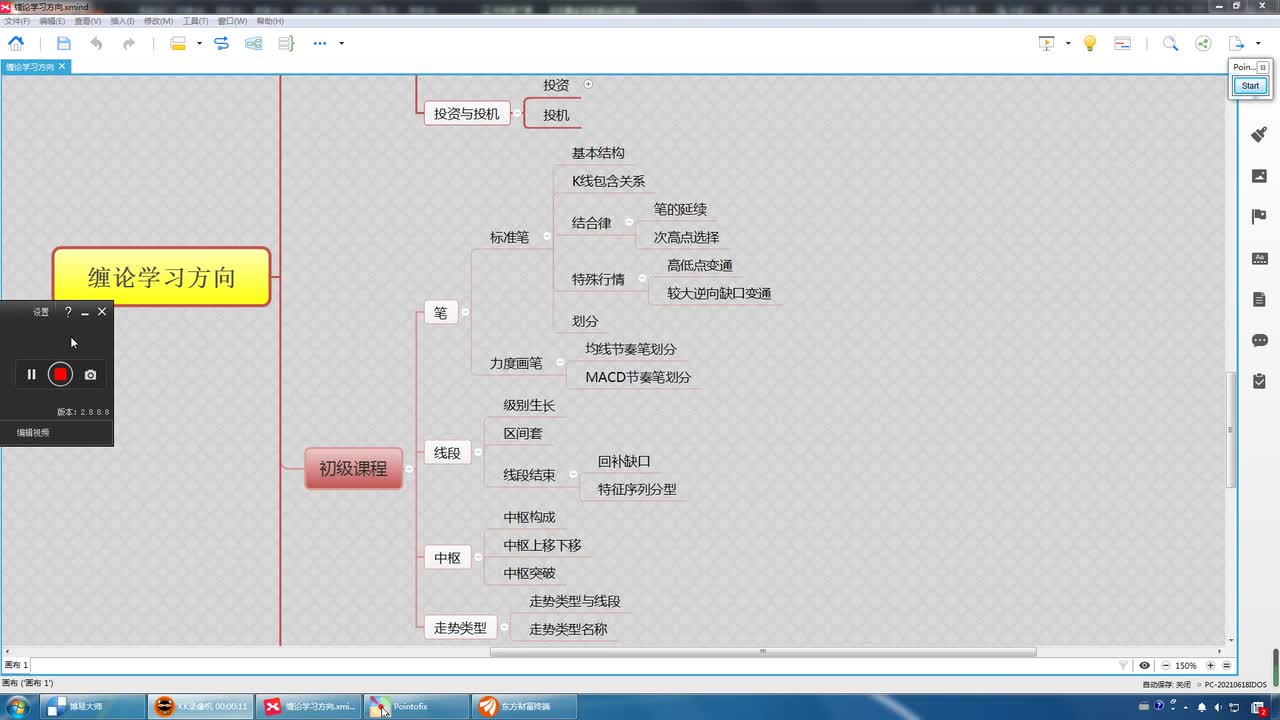1280x720 pixels.
Task: Click 编辑视频 in the recorder window
Action: [33, 433]
